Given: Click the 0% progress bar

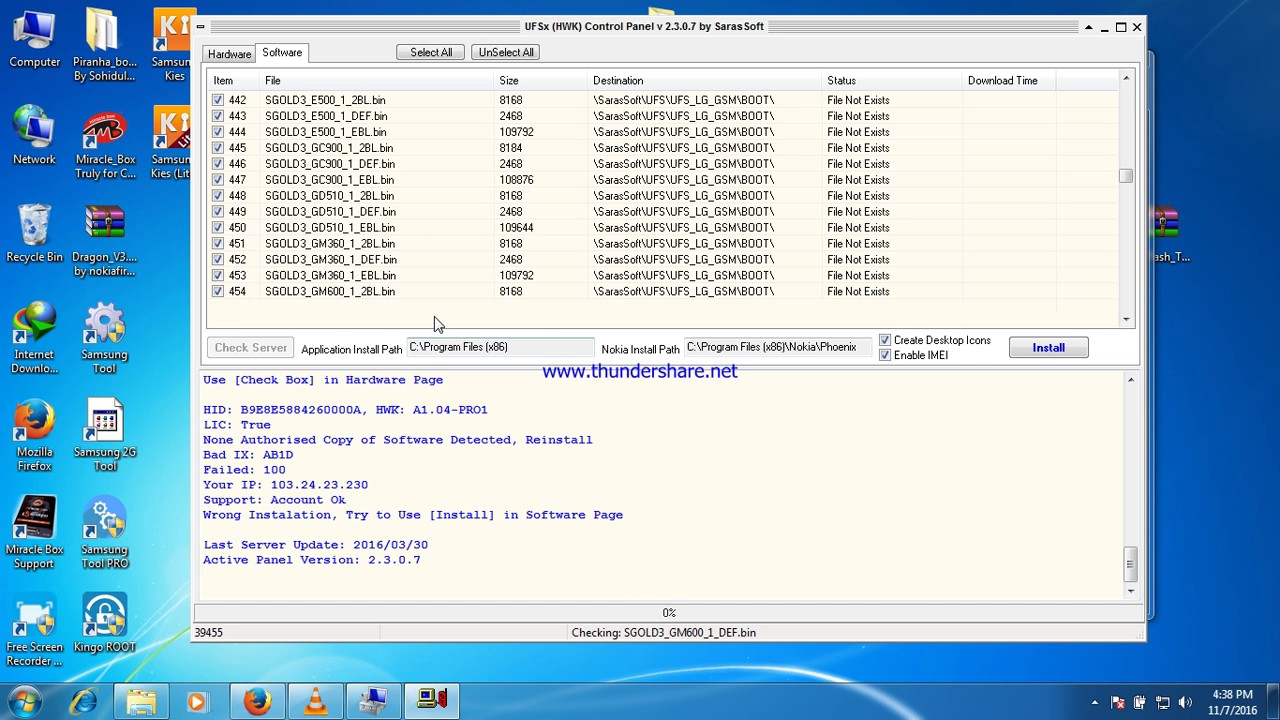Looking at the screenshot, I should [x=669, y=612].
